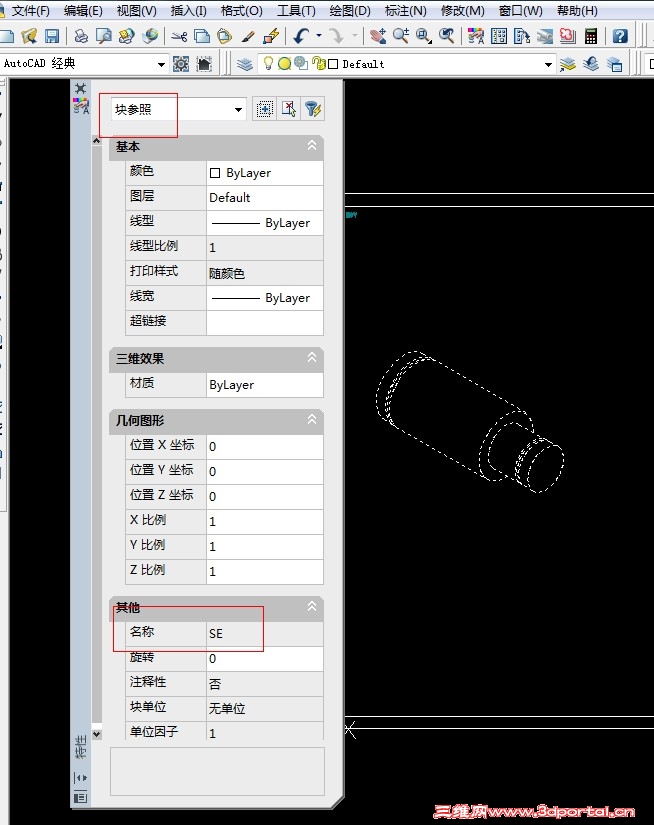Open the 编辑(E) menu
Viewport: 654px width, 825px height.
tap(83, 11)
